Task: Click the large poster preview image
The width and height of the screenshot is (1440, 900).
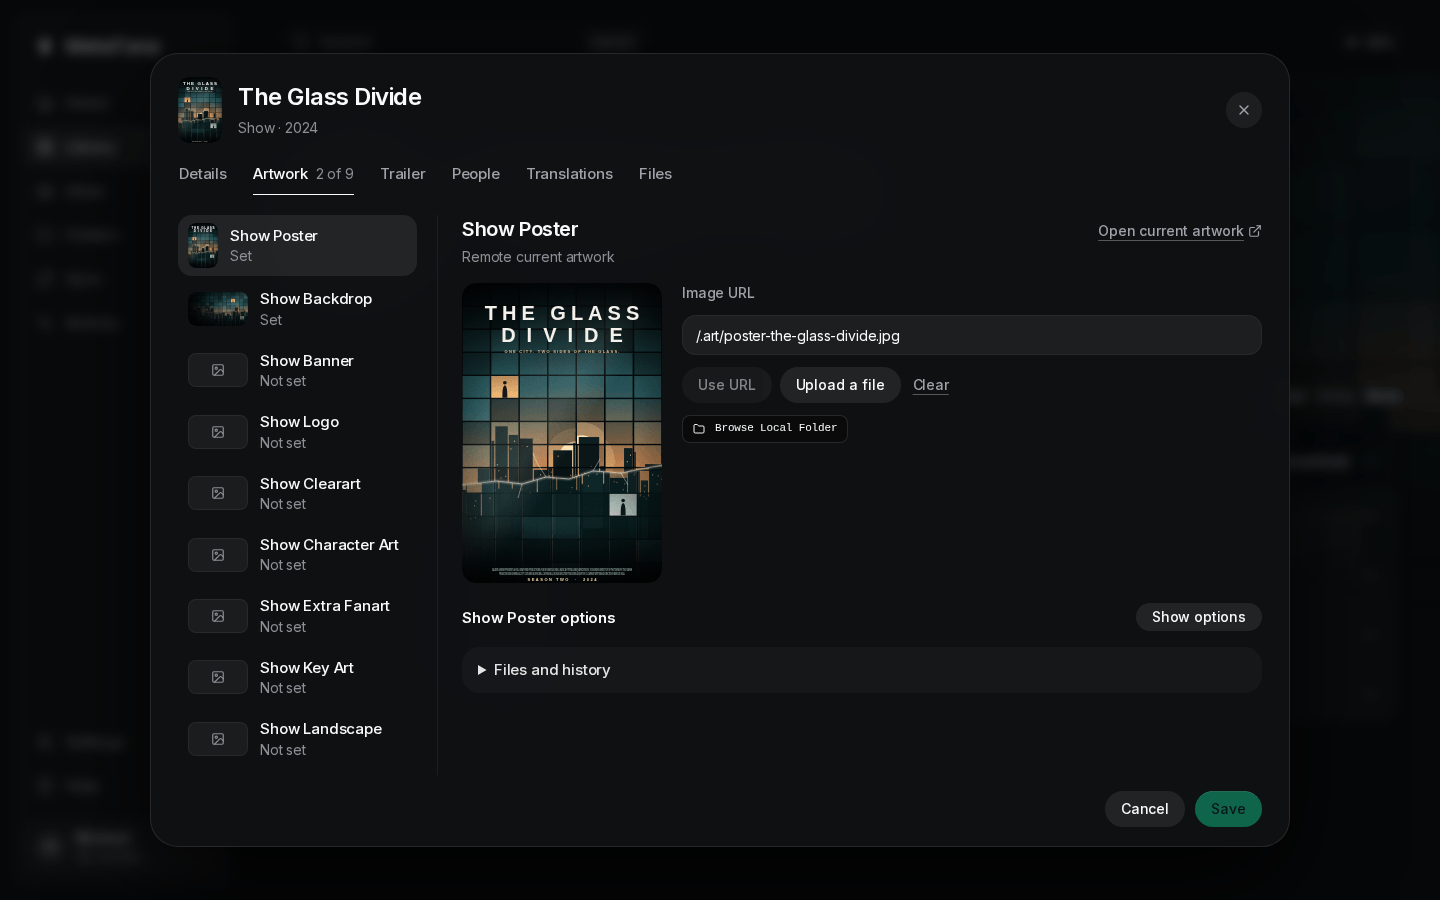Action: tap(562, 433)
